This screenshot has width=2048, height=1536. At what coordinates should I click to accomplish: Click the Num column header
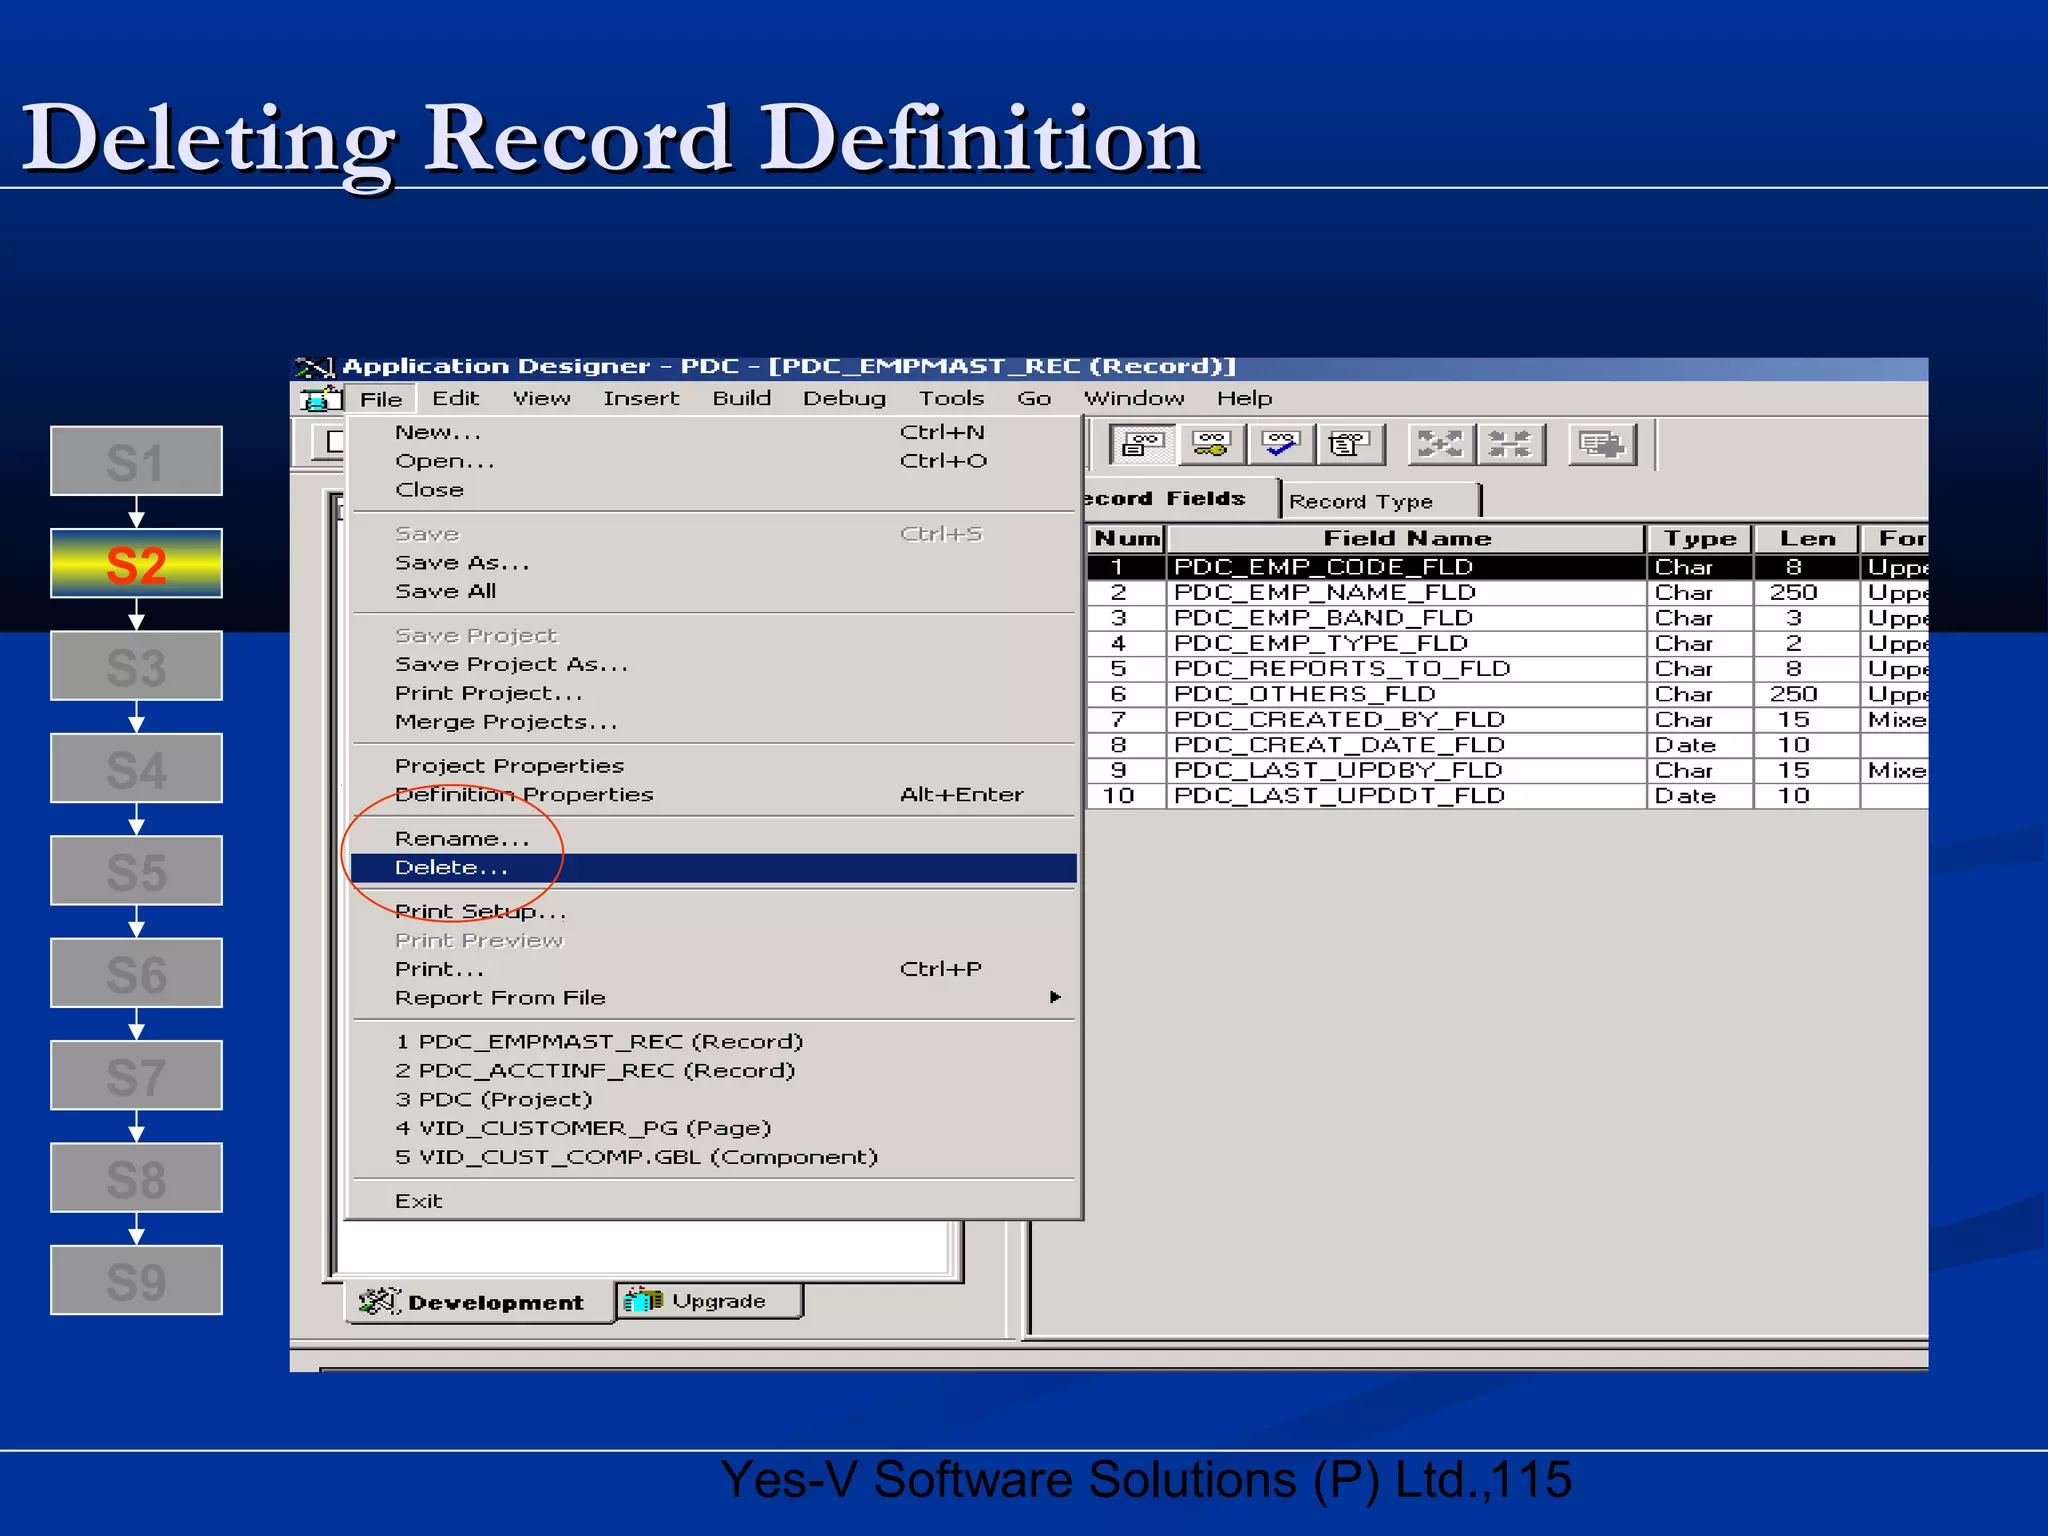[1127, 539]
